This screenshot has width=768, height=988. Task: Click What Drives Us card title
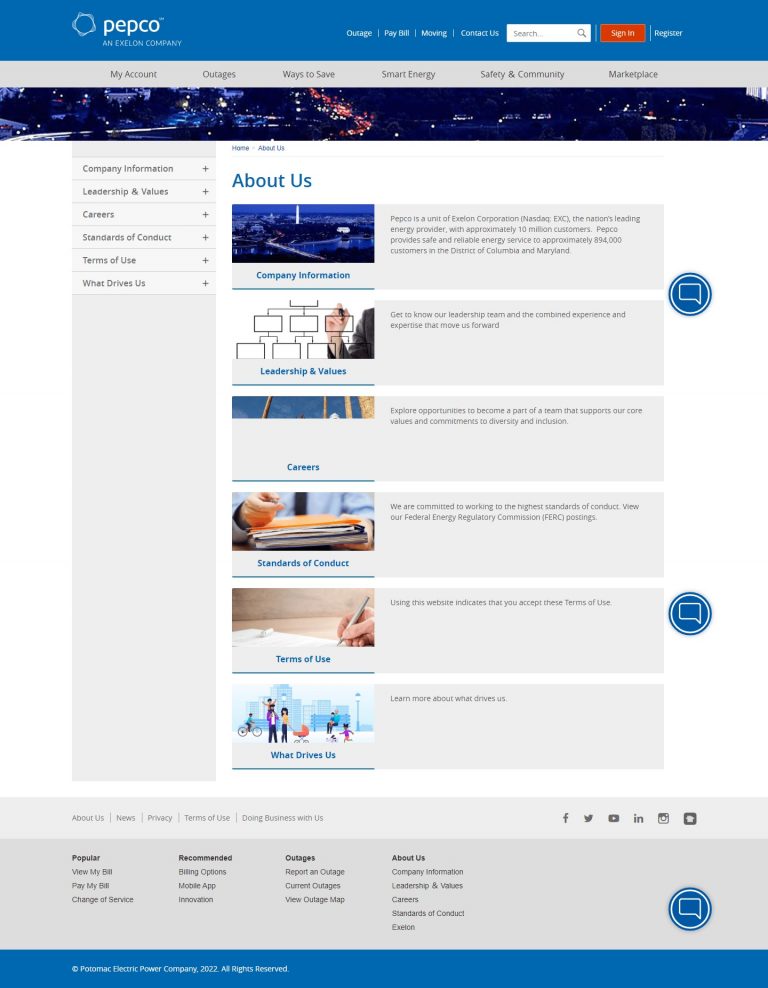[303, 755]
